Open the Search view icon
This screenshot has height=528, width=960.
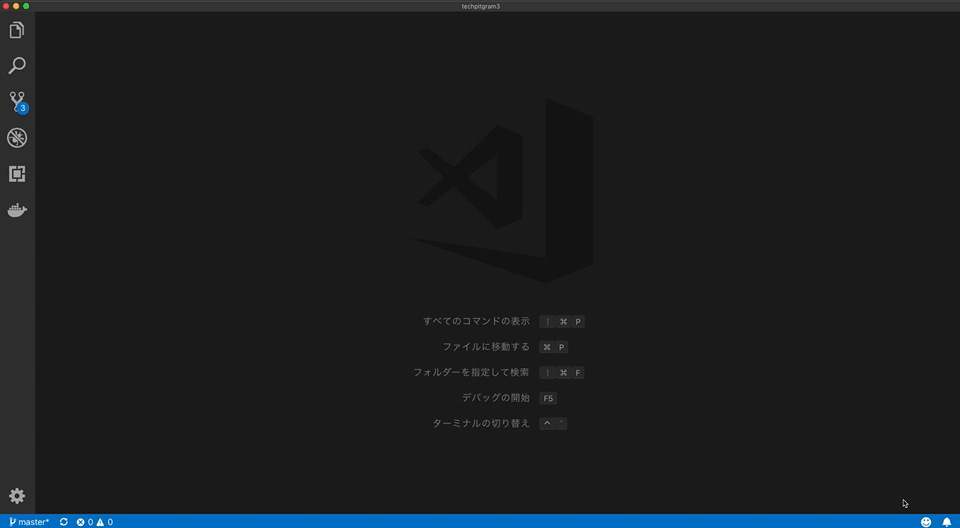click(x=17, y=66)
